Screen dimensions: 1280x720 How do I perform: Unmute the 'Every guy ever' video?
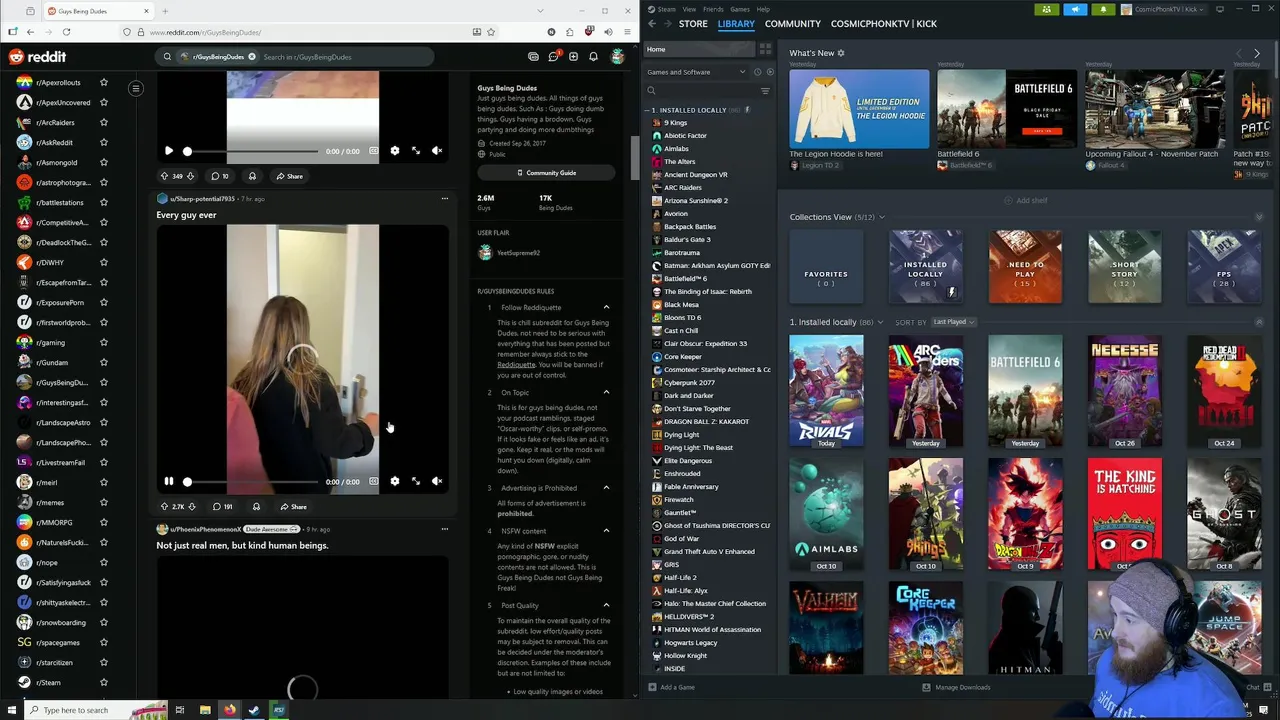point(437,481)
